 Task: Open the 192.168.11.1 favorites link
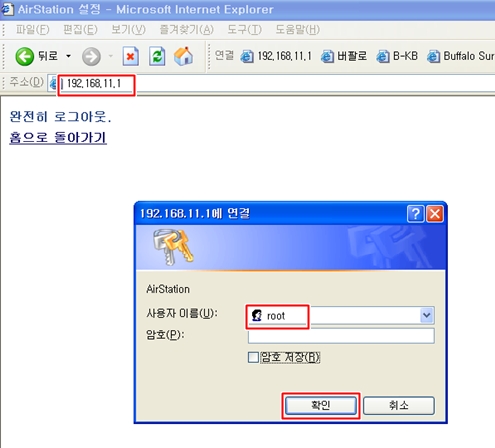coord(276,56)
